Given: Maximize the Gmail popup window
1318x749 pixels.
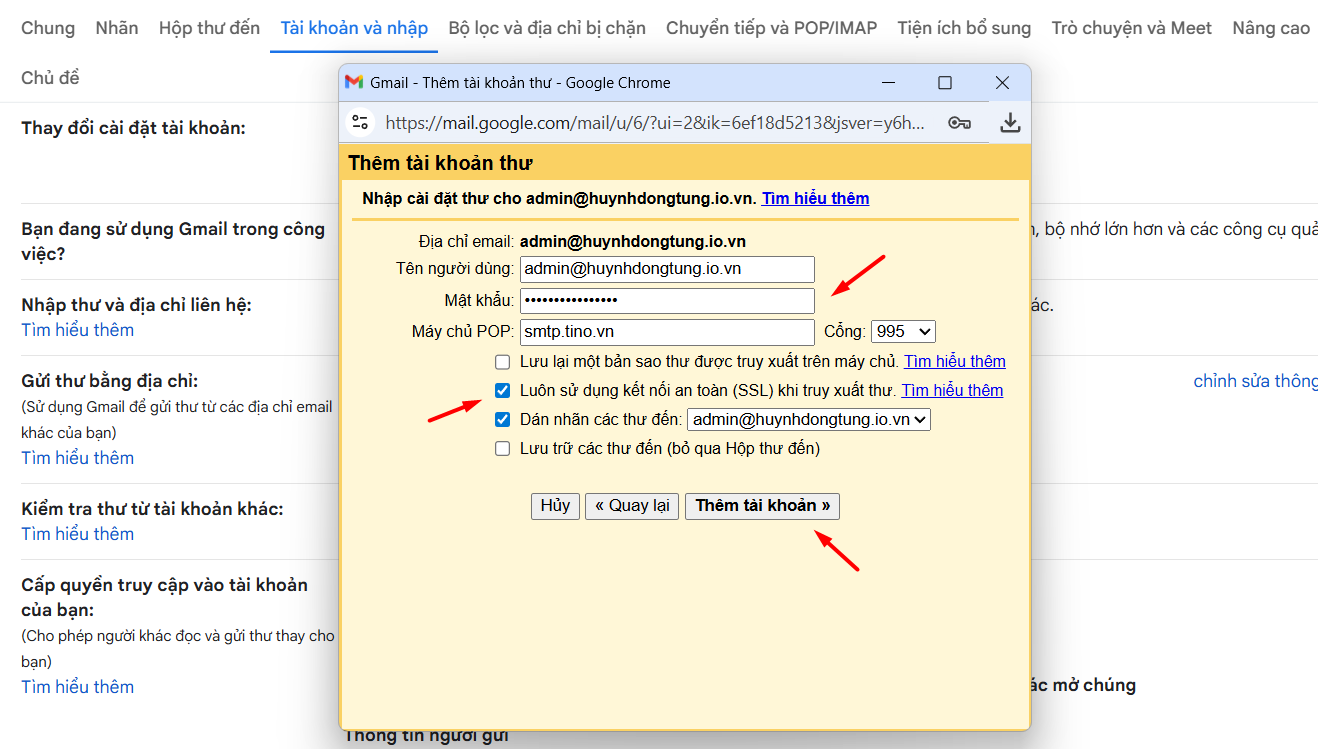Looking at the screenshot, I should point(945,83).
